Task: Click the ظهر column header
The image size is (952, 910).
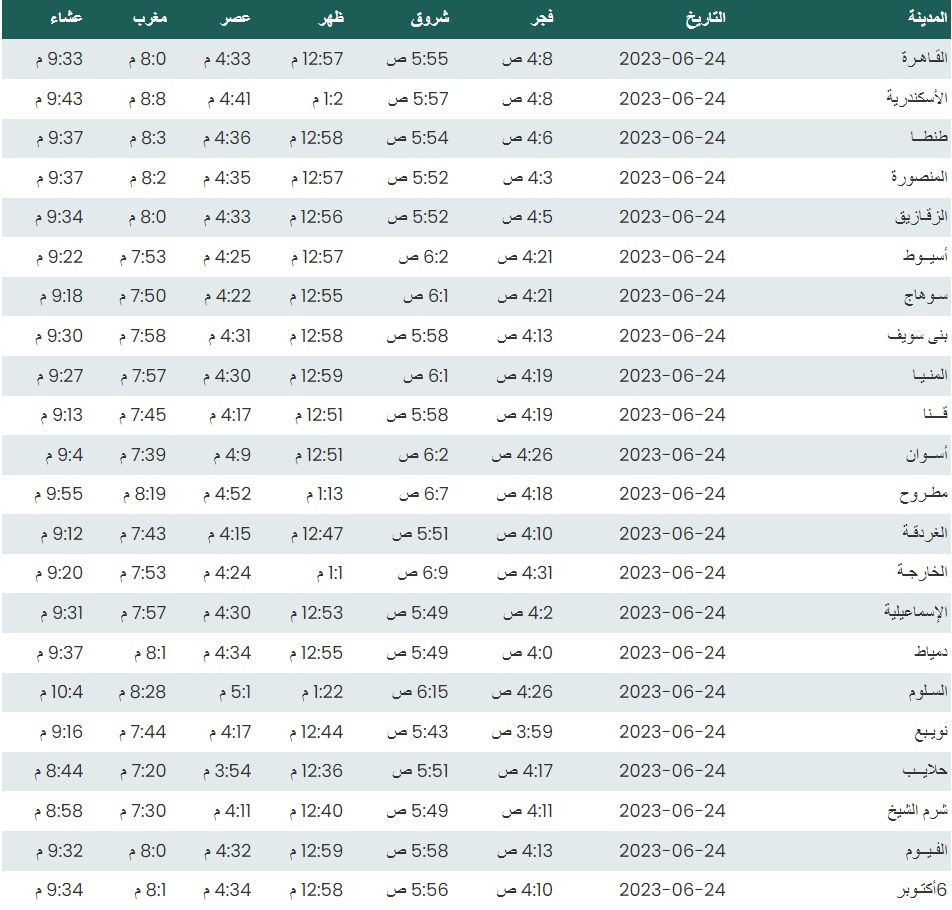Action: [329, 18]
